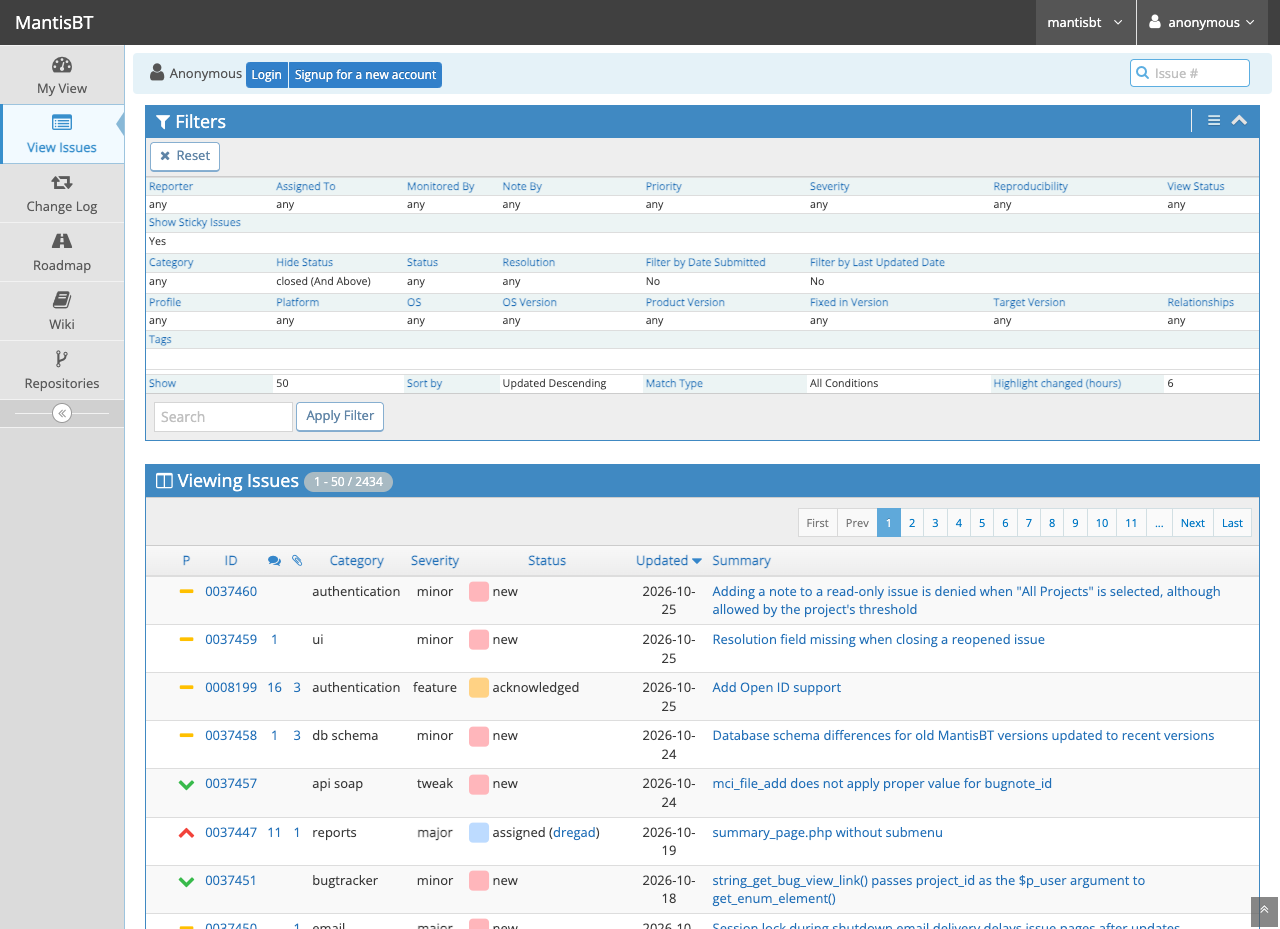
Task: Open the Hide Status filter option
Action: click(304, 262)
